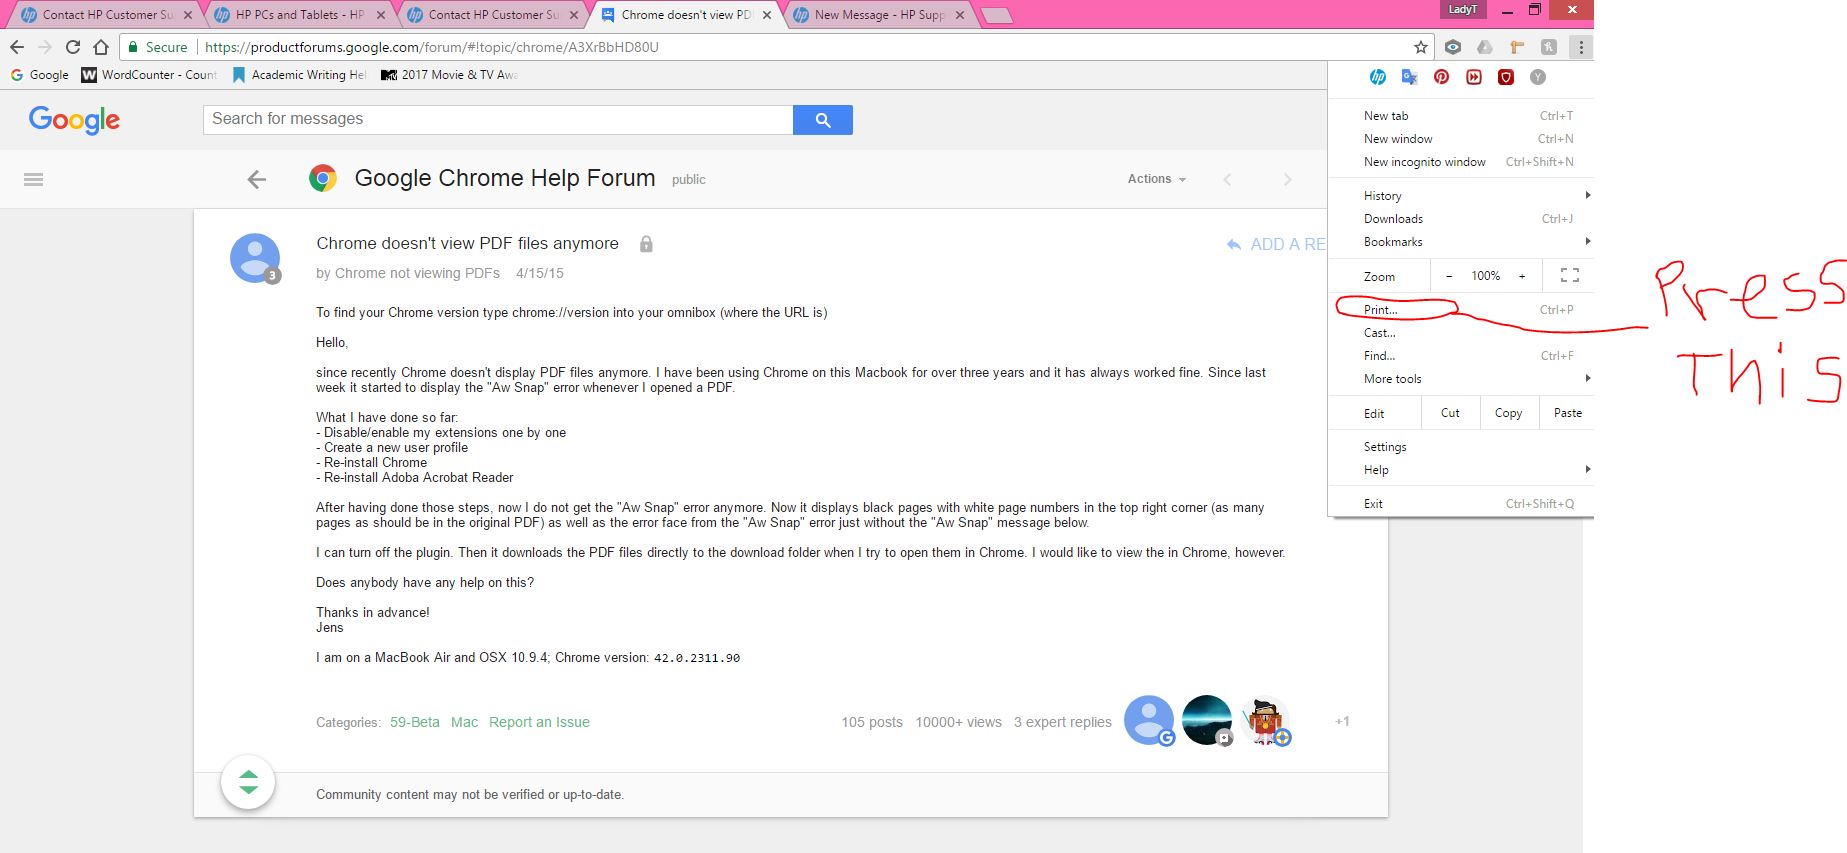
Task: Expand the Bookmarks submenu
Action: pyautogui.click(x=1460, y=242)
